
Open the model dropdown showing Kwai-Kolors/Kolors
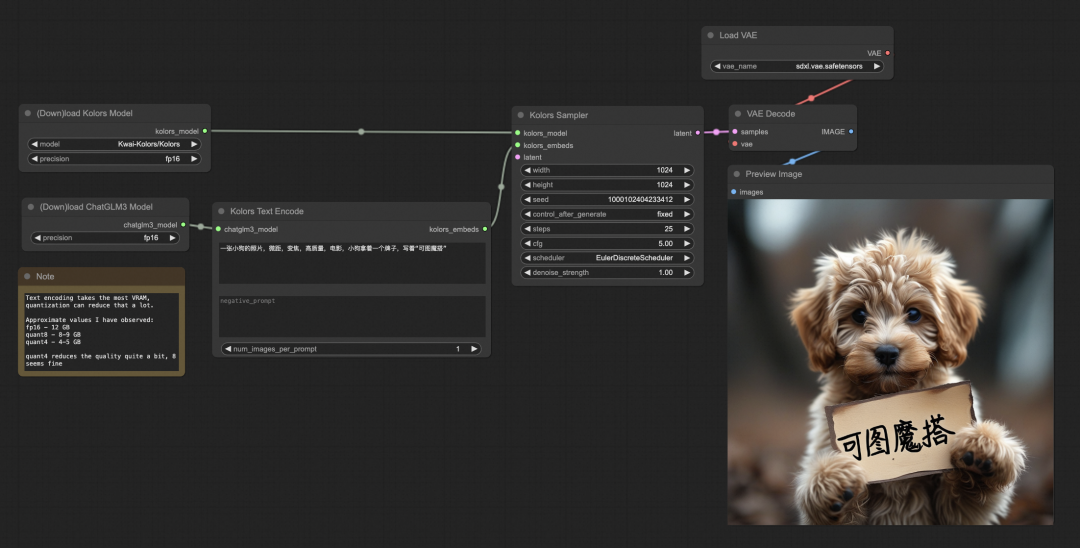point(114,144)
